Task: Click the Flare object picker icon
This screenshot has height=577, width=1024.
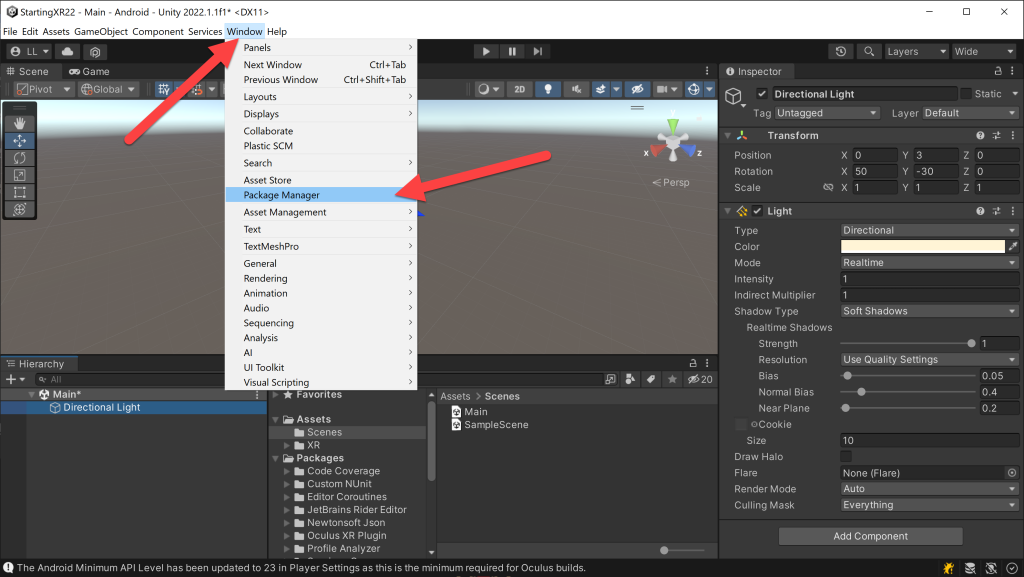Action: (x=1012, y=473)
